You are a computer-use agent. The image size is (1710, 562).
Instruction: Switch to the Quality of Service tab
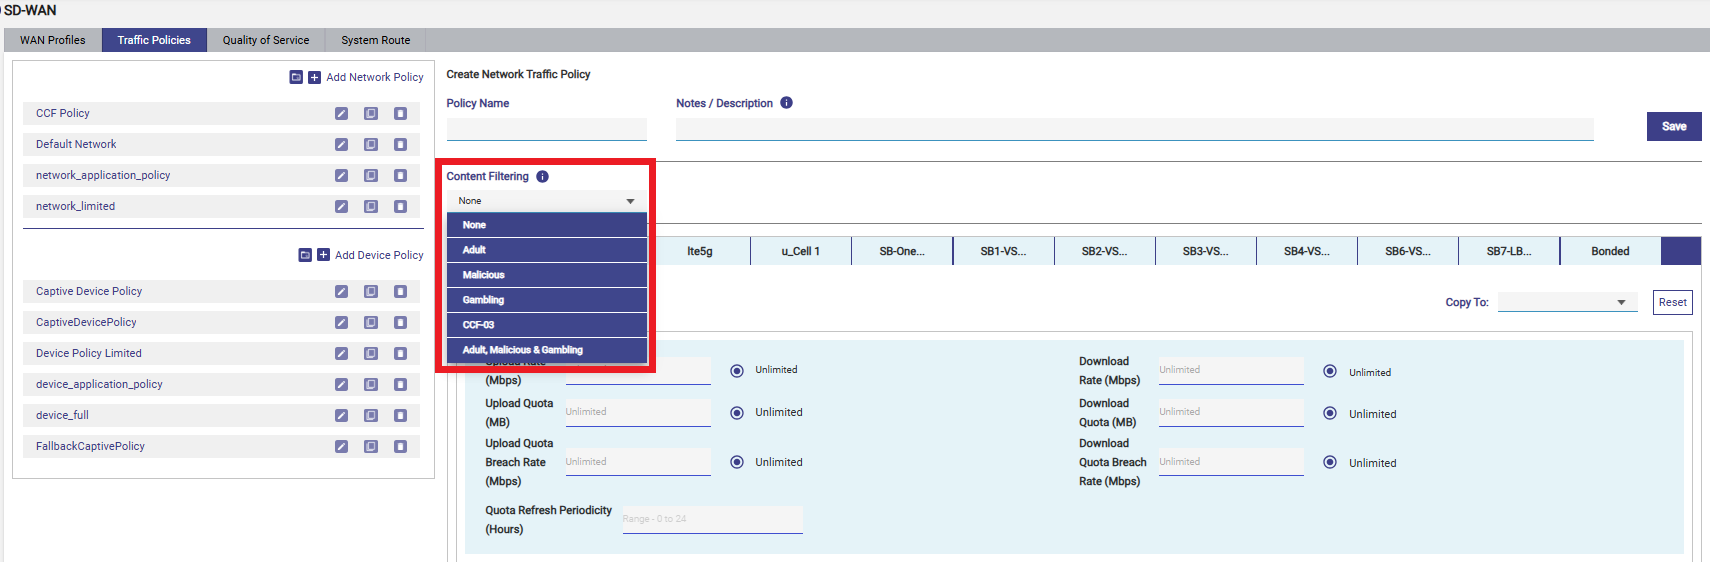[266, 40]
